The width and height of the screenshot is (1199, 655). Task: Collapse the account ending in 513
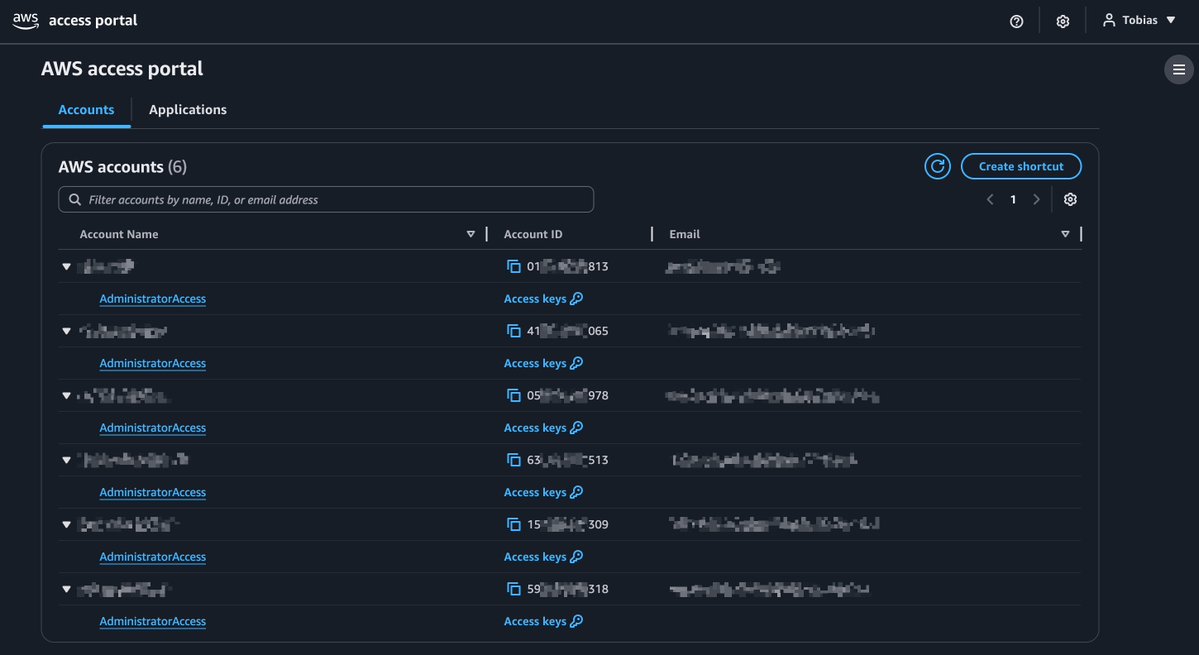(x=67, y=460)
